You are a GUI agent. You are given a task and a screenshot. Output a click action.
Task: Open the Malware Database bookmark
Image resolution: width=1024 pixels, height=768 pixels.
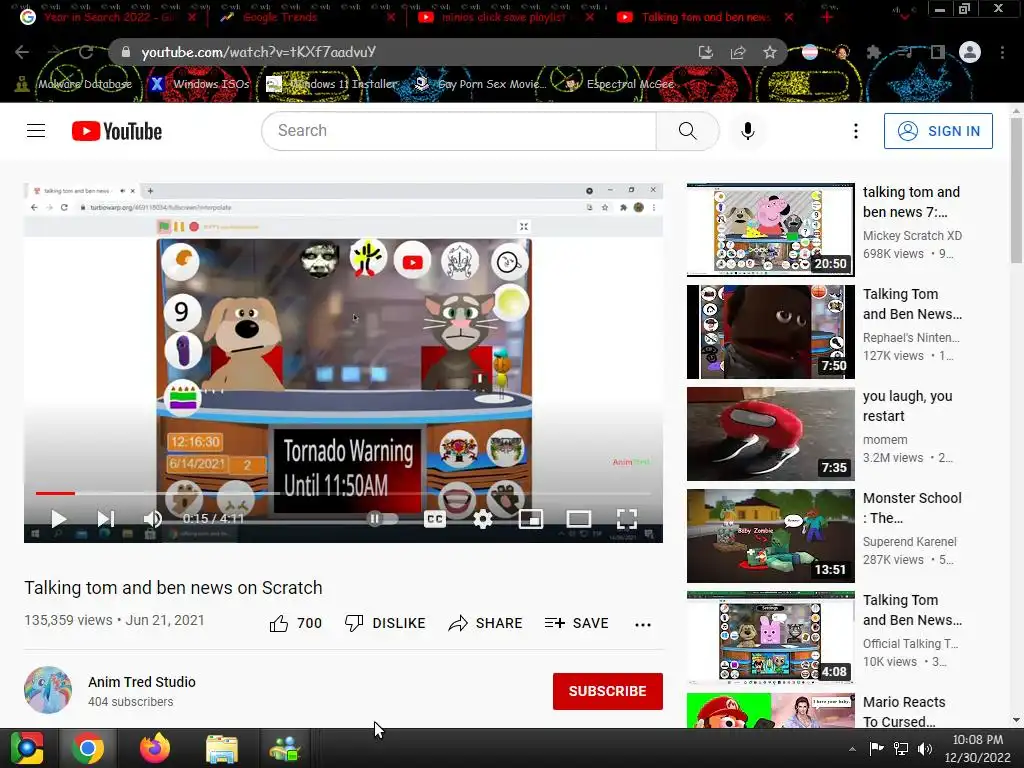pyautogui.click(x=74, y=84)
